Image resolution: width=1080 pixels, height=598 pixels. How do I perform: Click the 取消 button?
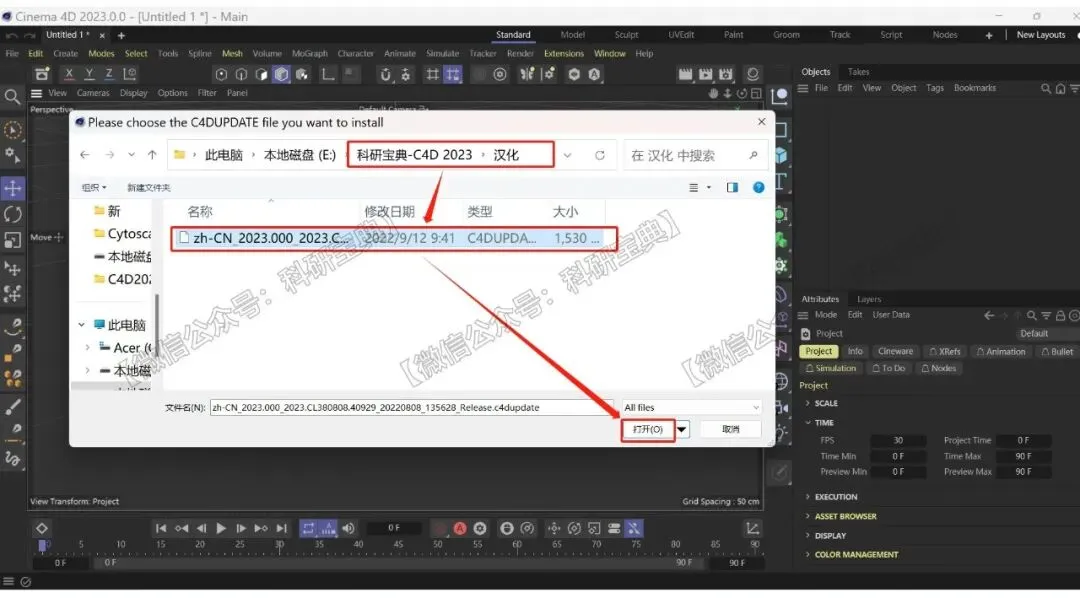[x=731, y=429]
